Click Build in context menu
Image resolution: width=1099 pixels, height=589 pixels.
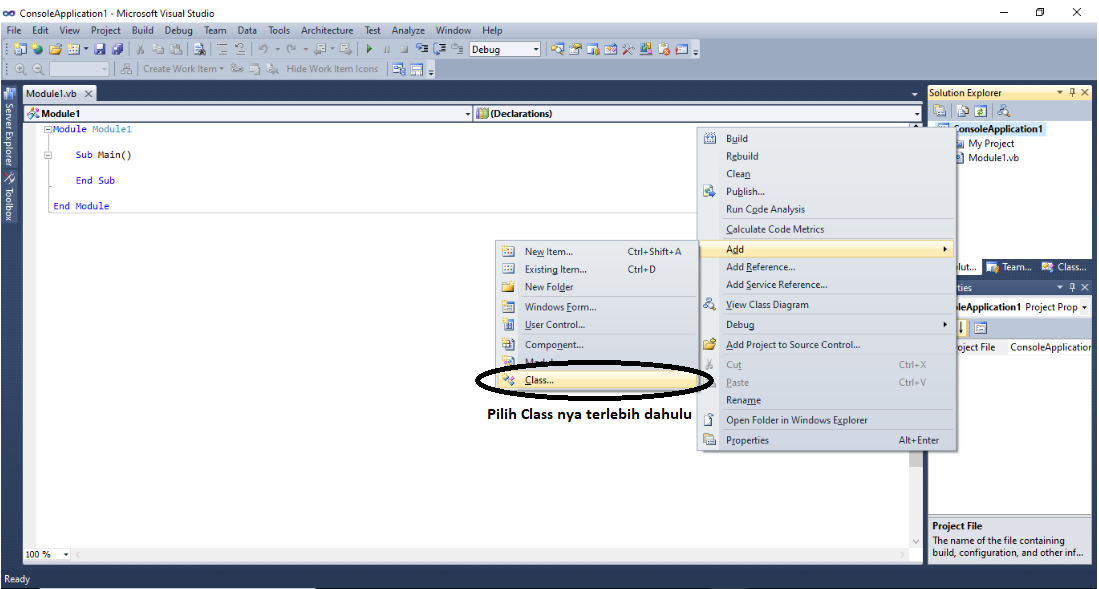pos(827,139)
